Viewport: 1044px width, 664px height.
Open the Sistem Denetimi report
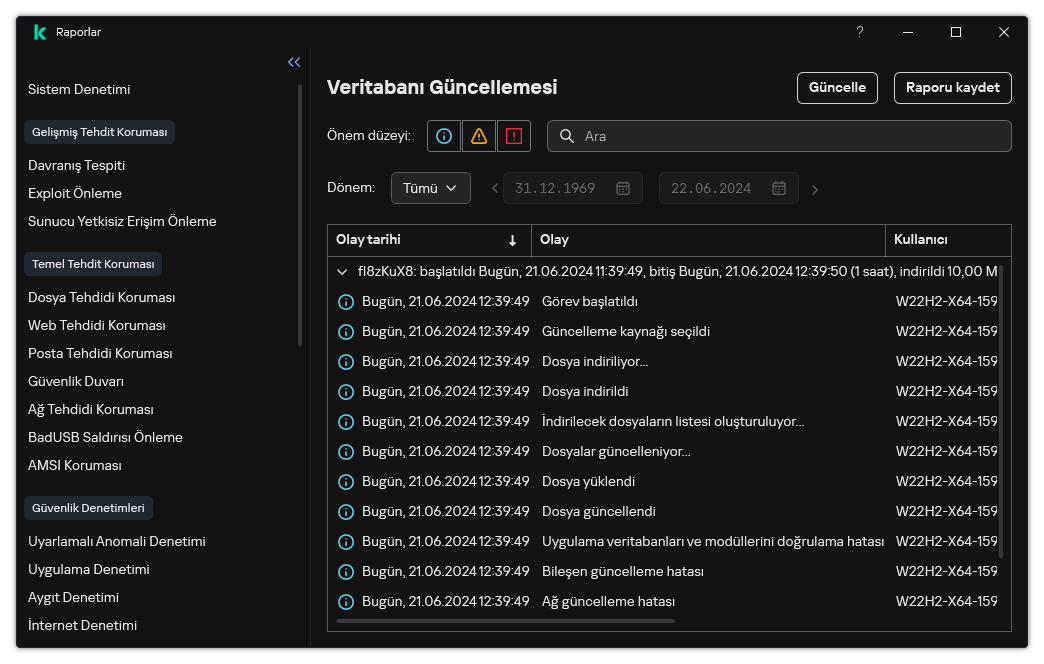79,89
